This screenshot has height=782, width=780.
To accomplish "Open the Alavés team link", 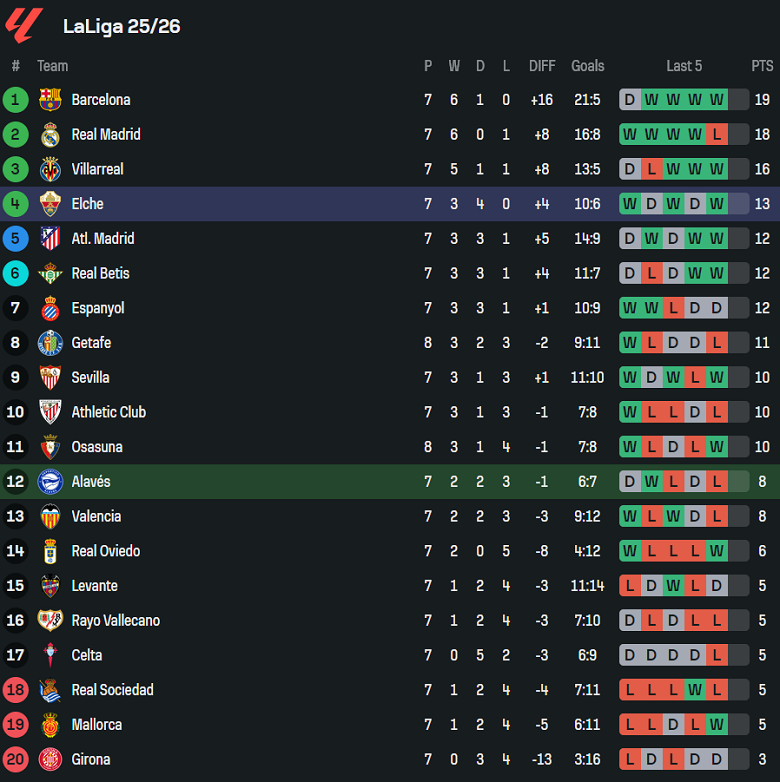I will click(x=90, y=482).
